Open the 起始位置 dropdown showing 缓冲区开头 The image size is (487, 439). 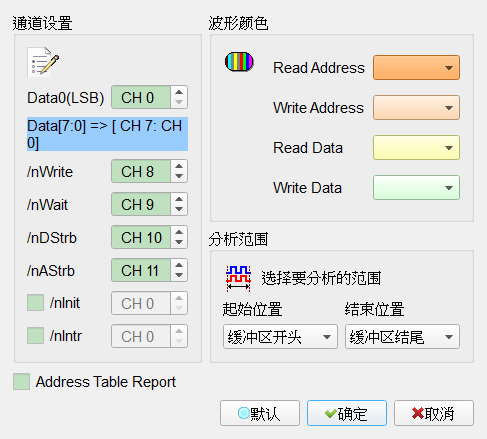click(280, 337)
